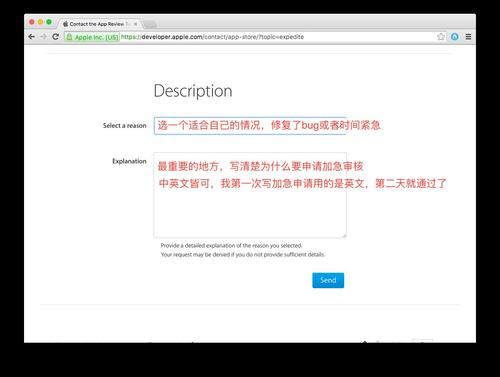Click the address bar URL field
500x377 pixels.
coord(277,37)
